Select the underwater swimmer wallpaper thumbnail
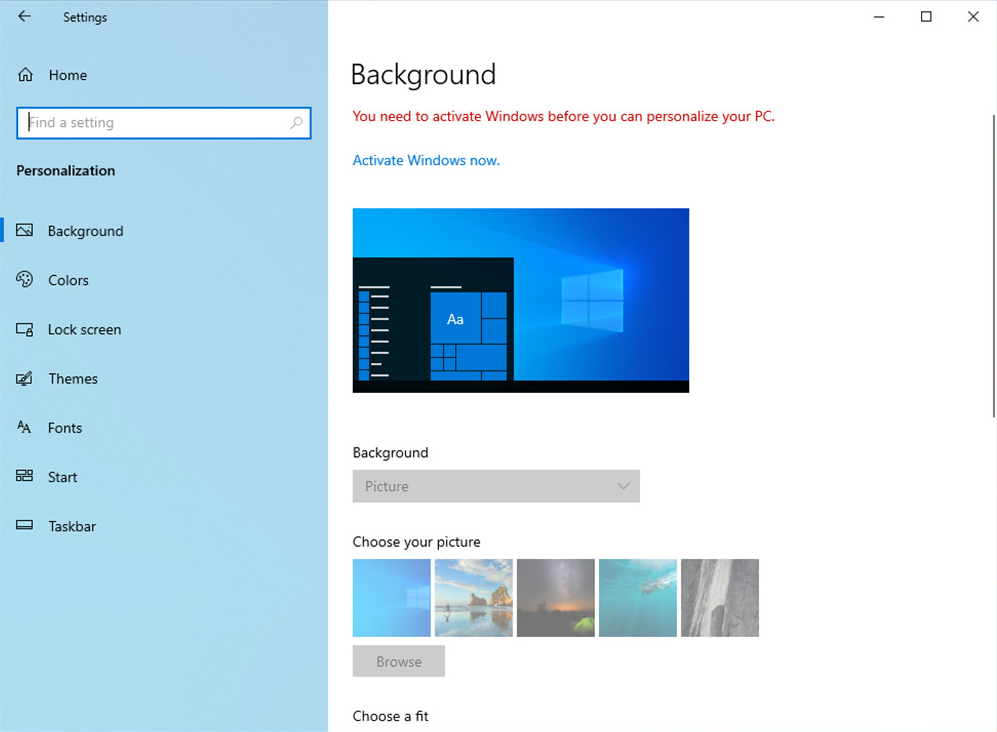This screenshot has height=732, width=997. pos(638,598)
